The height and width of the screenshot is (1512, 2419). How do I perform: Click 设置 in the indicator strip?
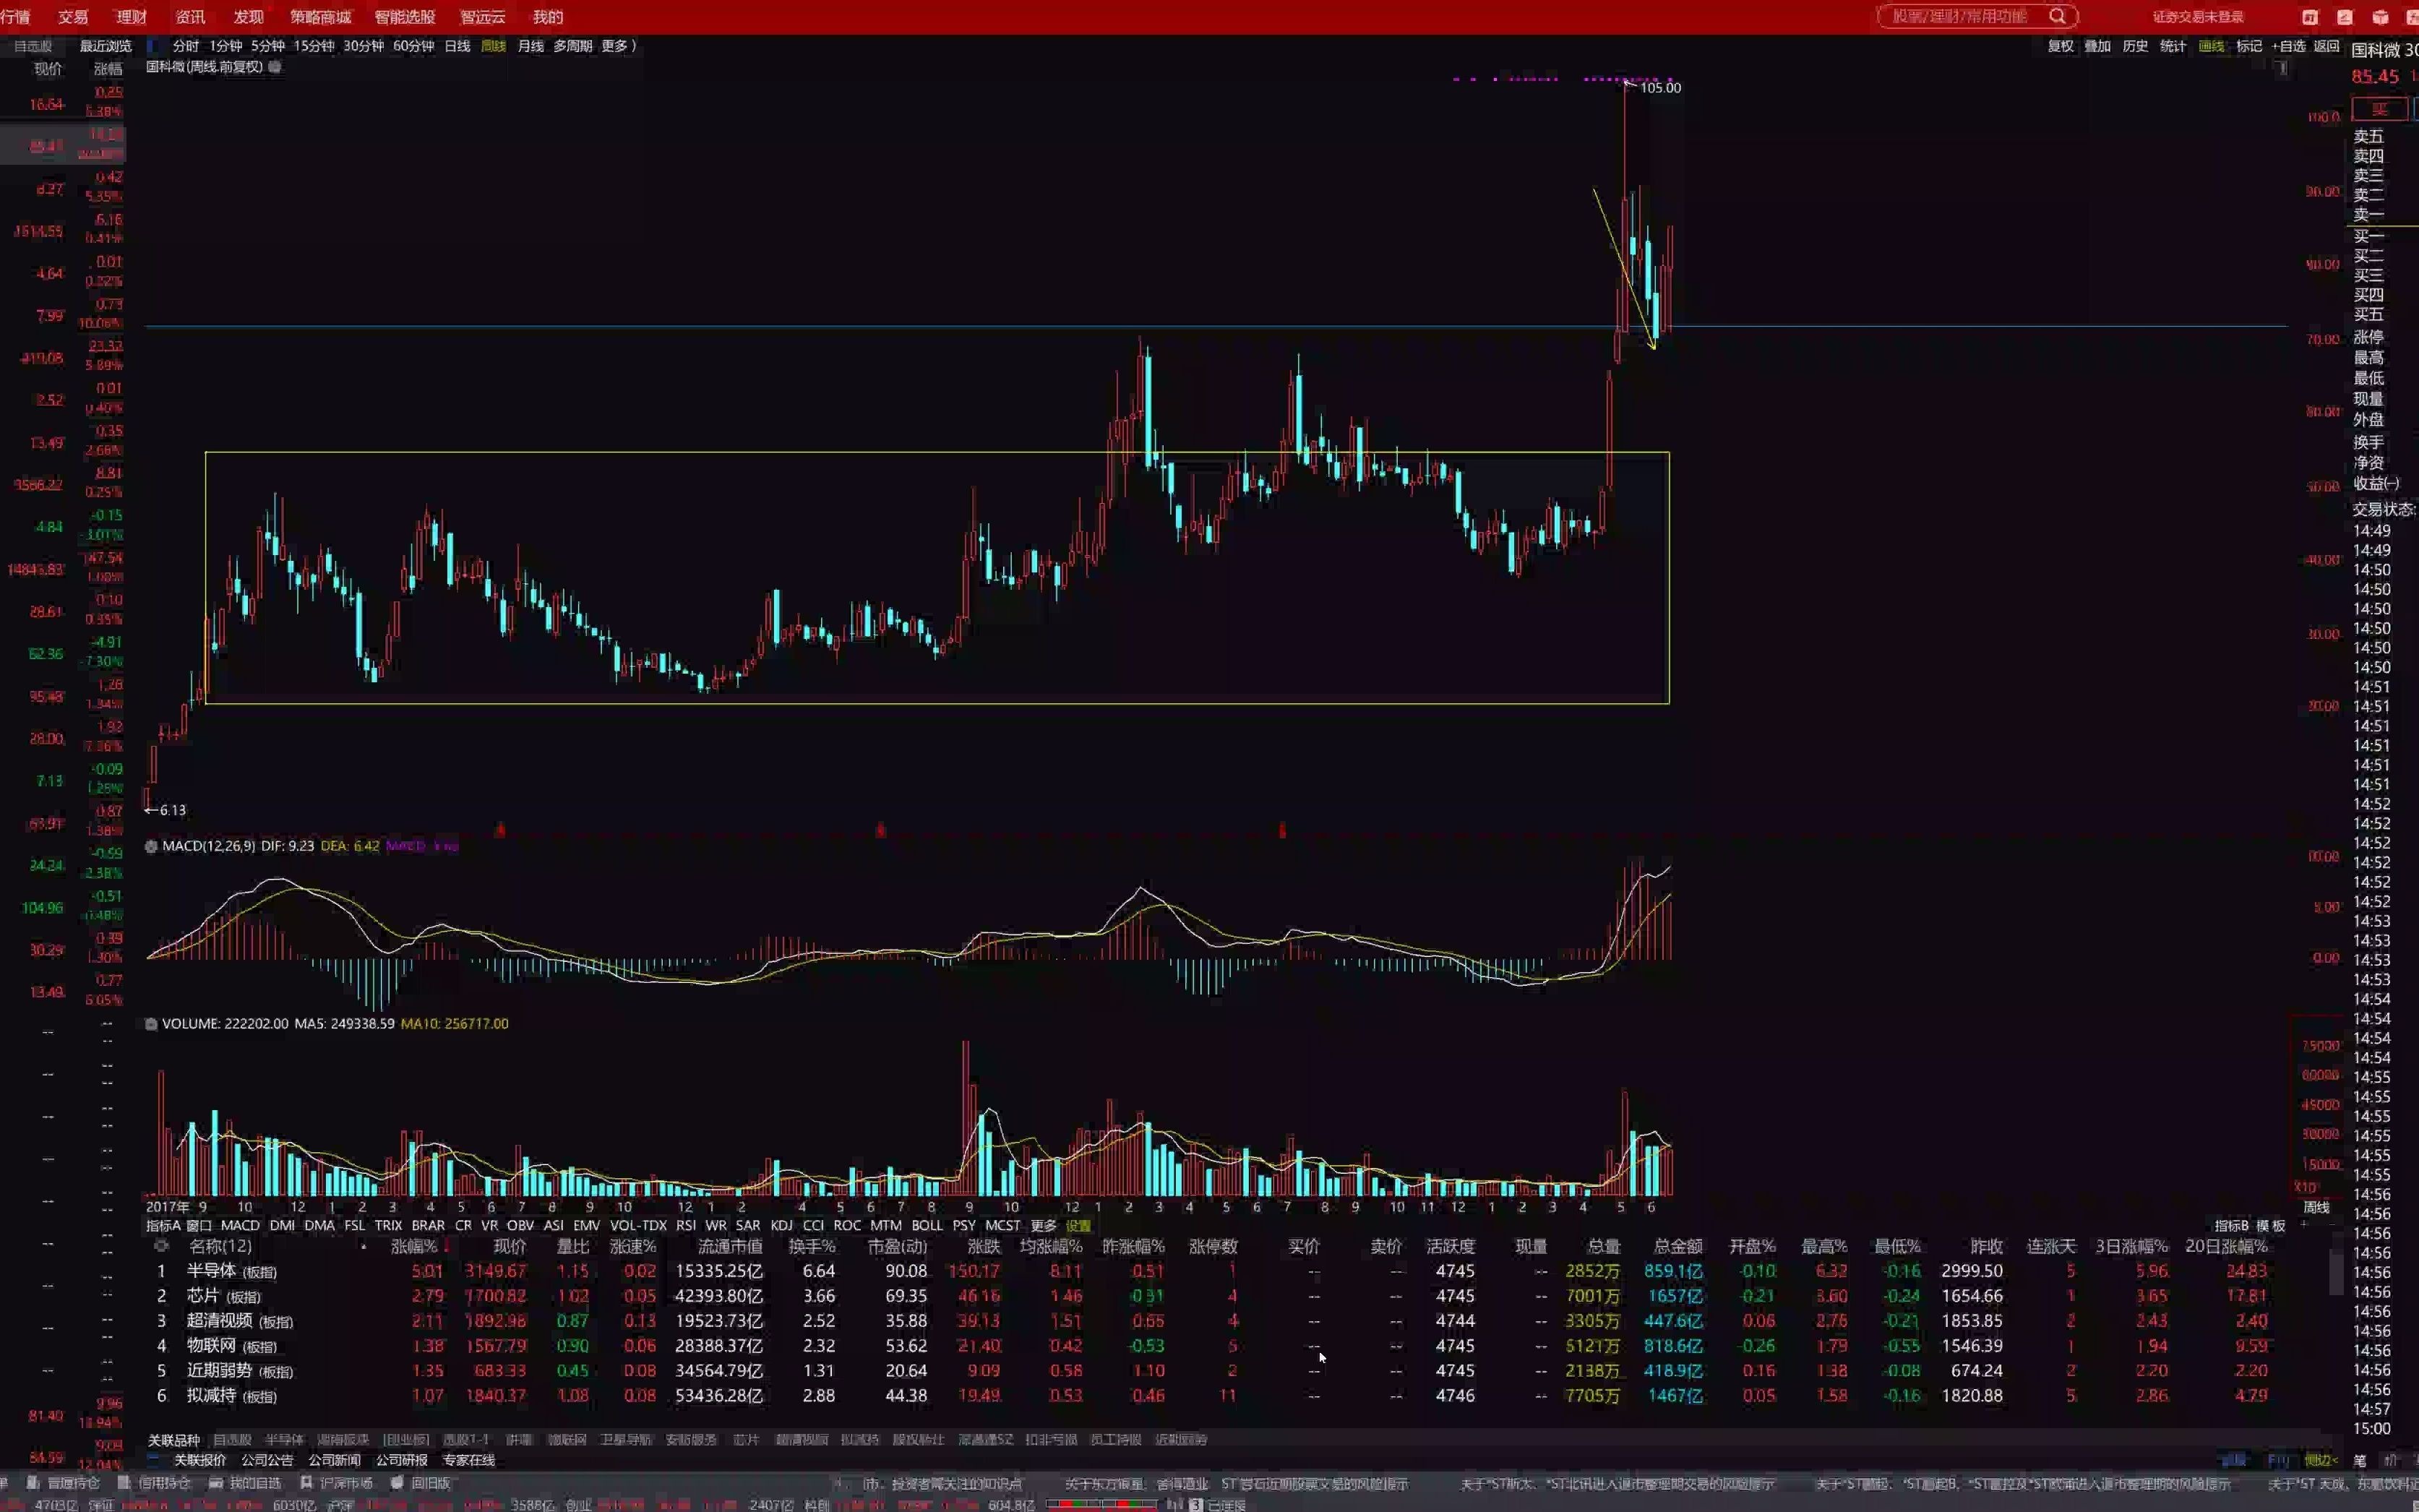(1078, 1225)
